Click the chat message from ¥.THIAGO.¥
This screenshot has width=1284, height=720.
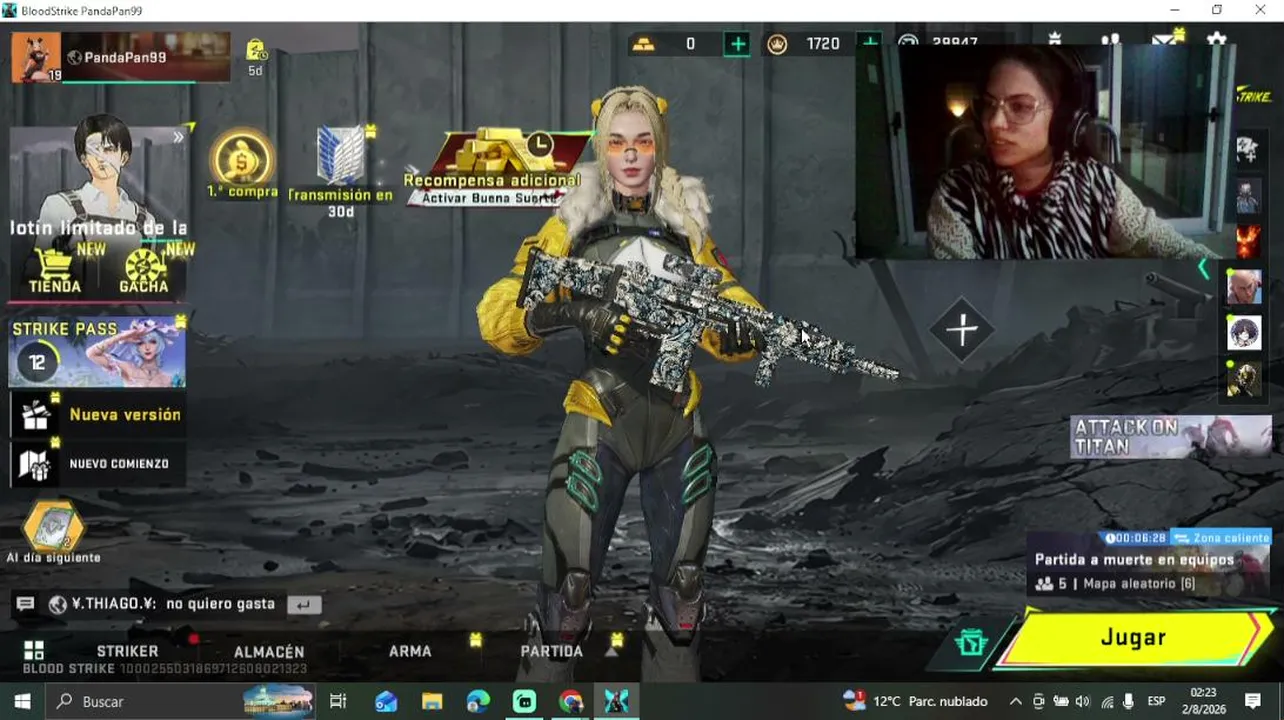coord(173,604)
